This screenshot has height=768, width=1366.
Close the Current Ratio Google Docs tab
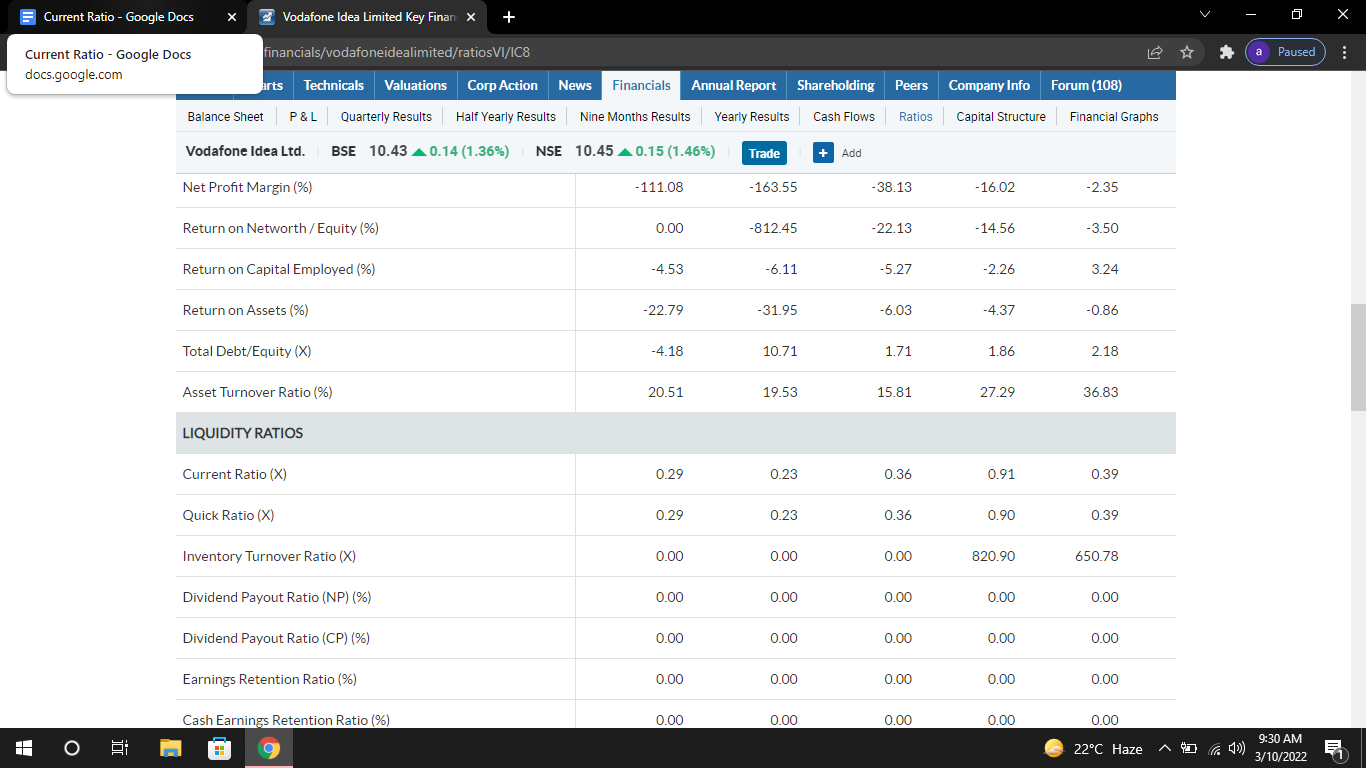(232, 17)
